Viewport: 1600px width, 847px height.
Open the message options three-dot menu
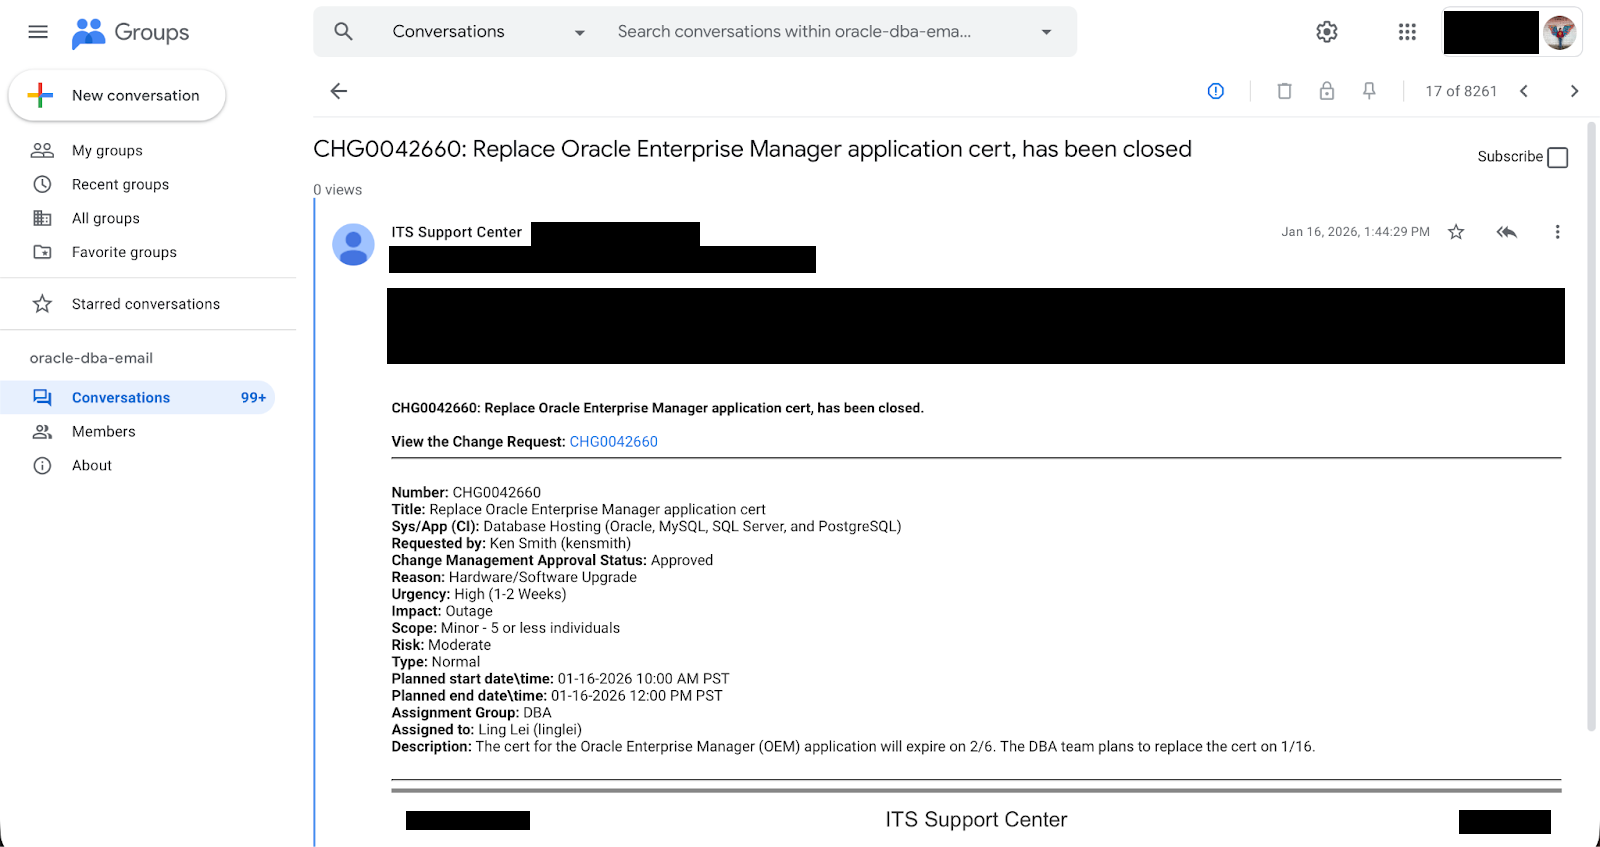[x=1557, y=231]
